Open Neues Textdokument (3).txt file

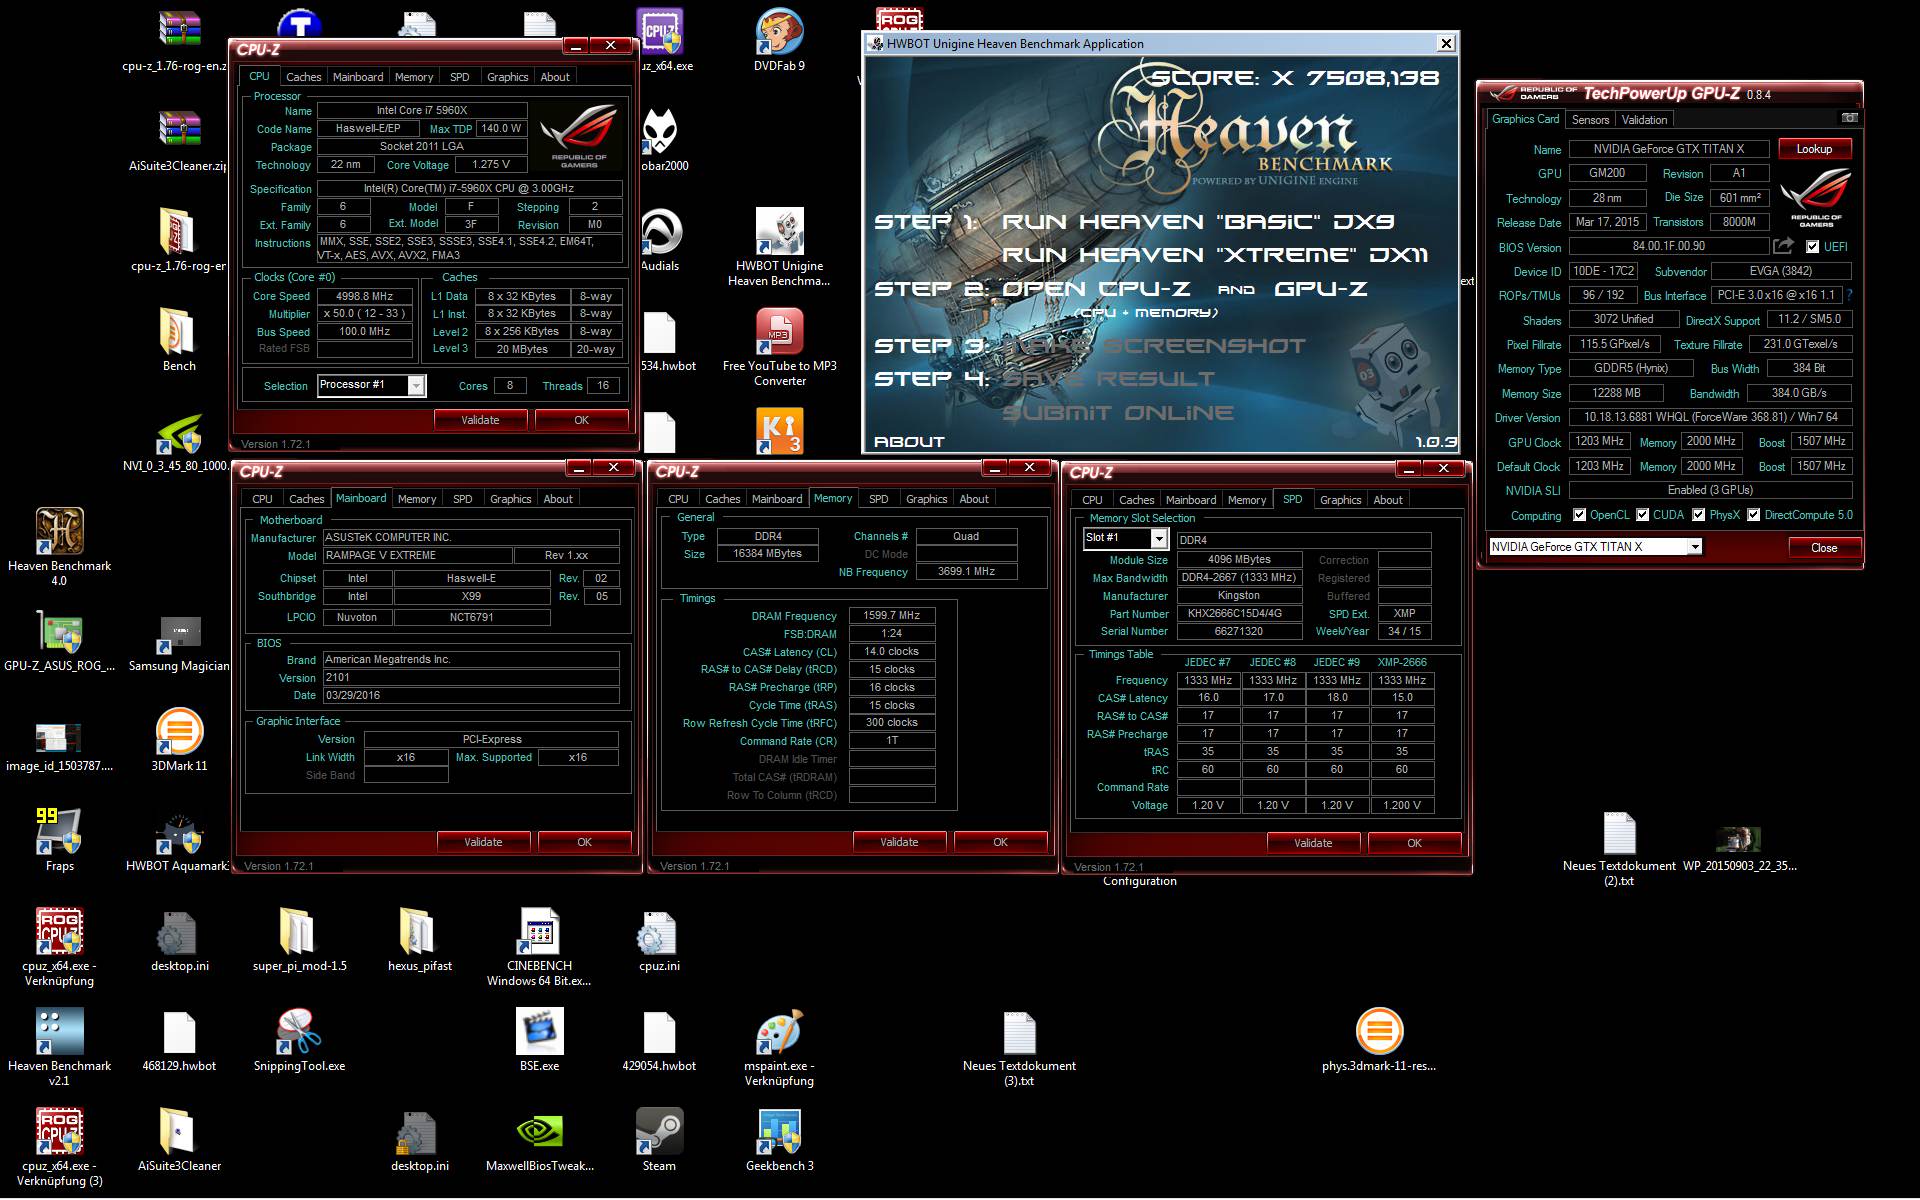[1019, 1032]
